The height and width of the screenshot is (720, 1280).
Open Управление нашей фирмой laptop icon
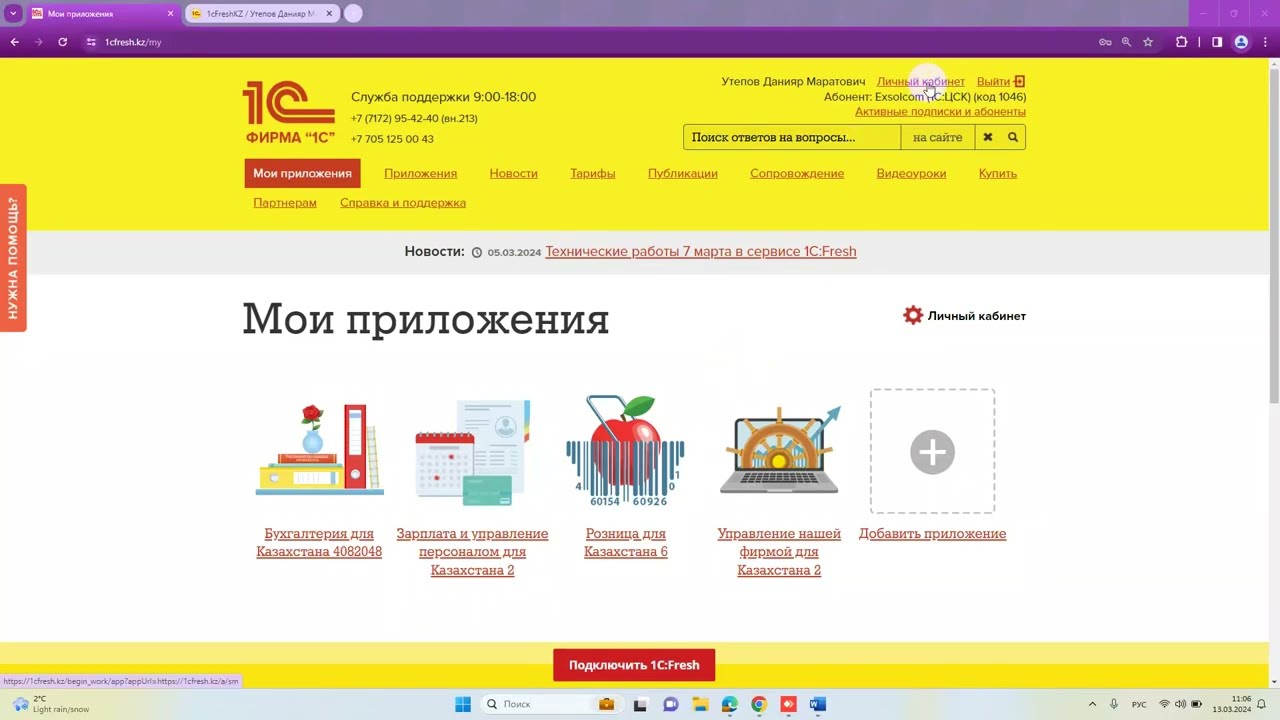pyautogui.click(x=779, y=451)
